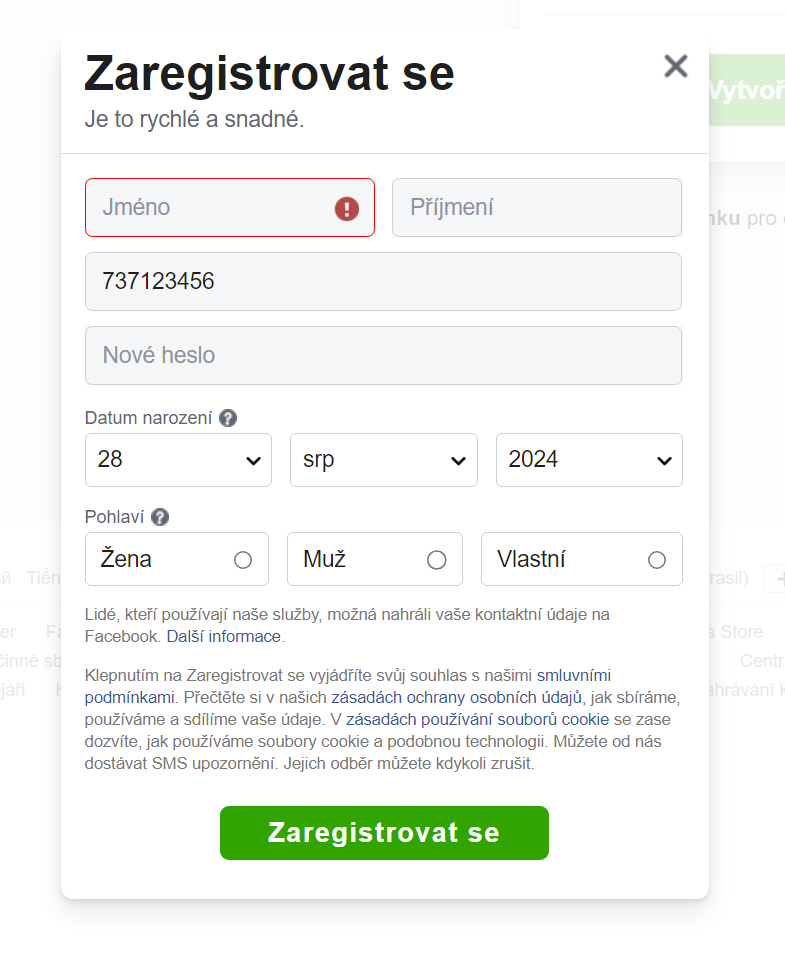Click the red error icon in Jméno field
Screen dimensions: 785x978
coord(347,208)
